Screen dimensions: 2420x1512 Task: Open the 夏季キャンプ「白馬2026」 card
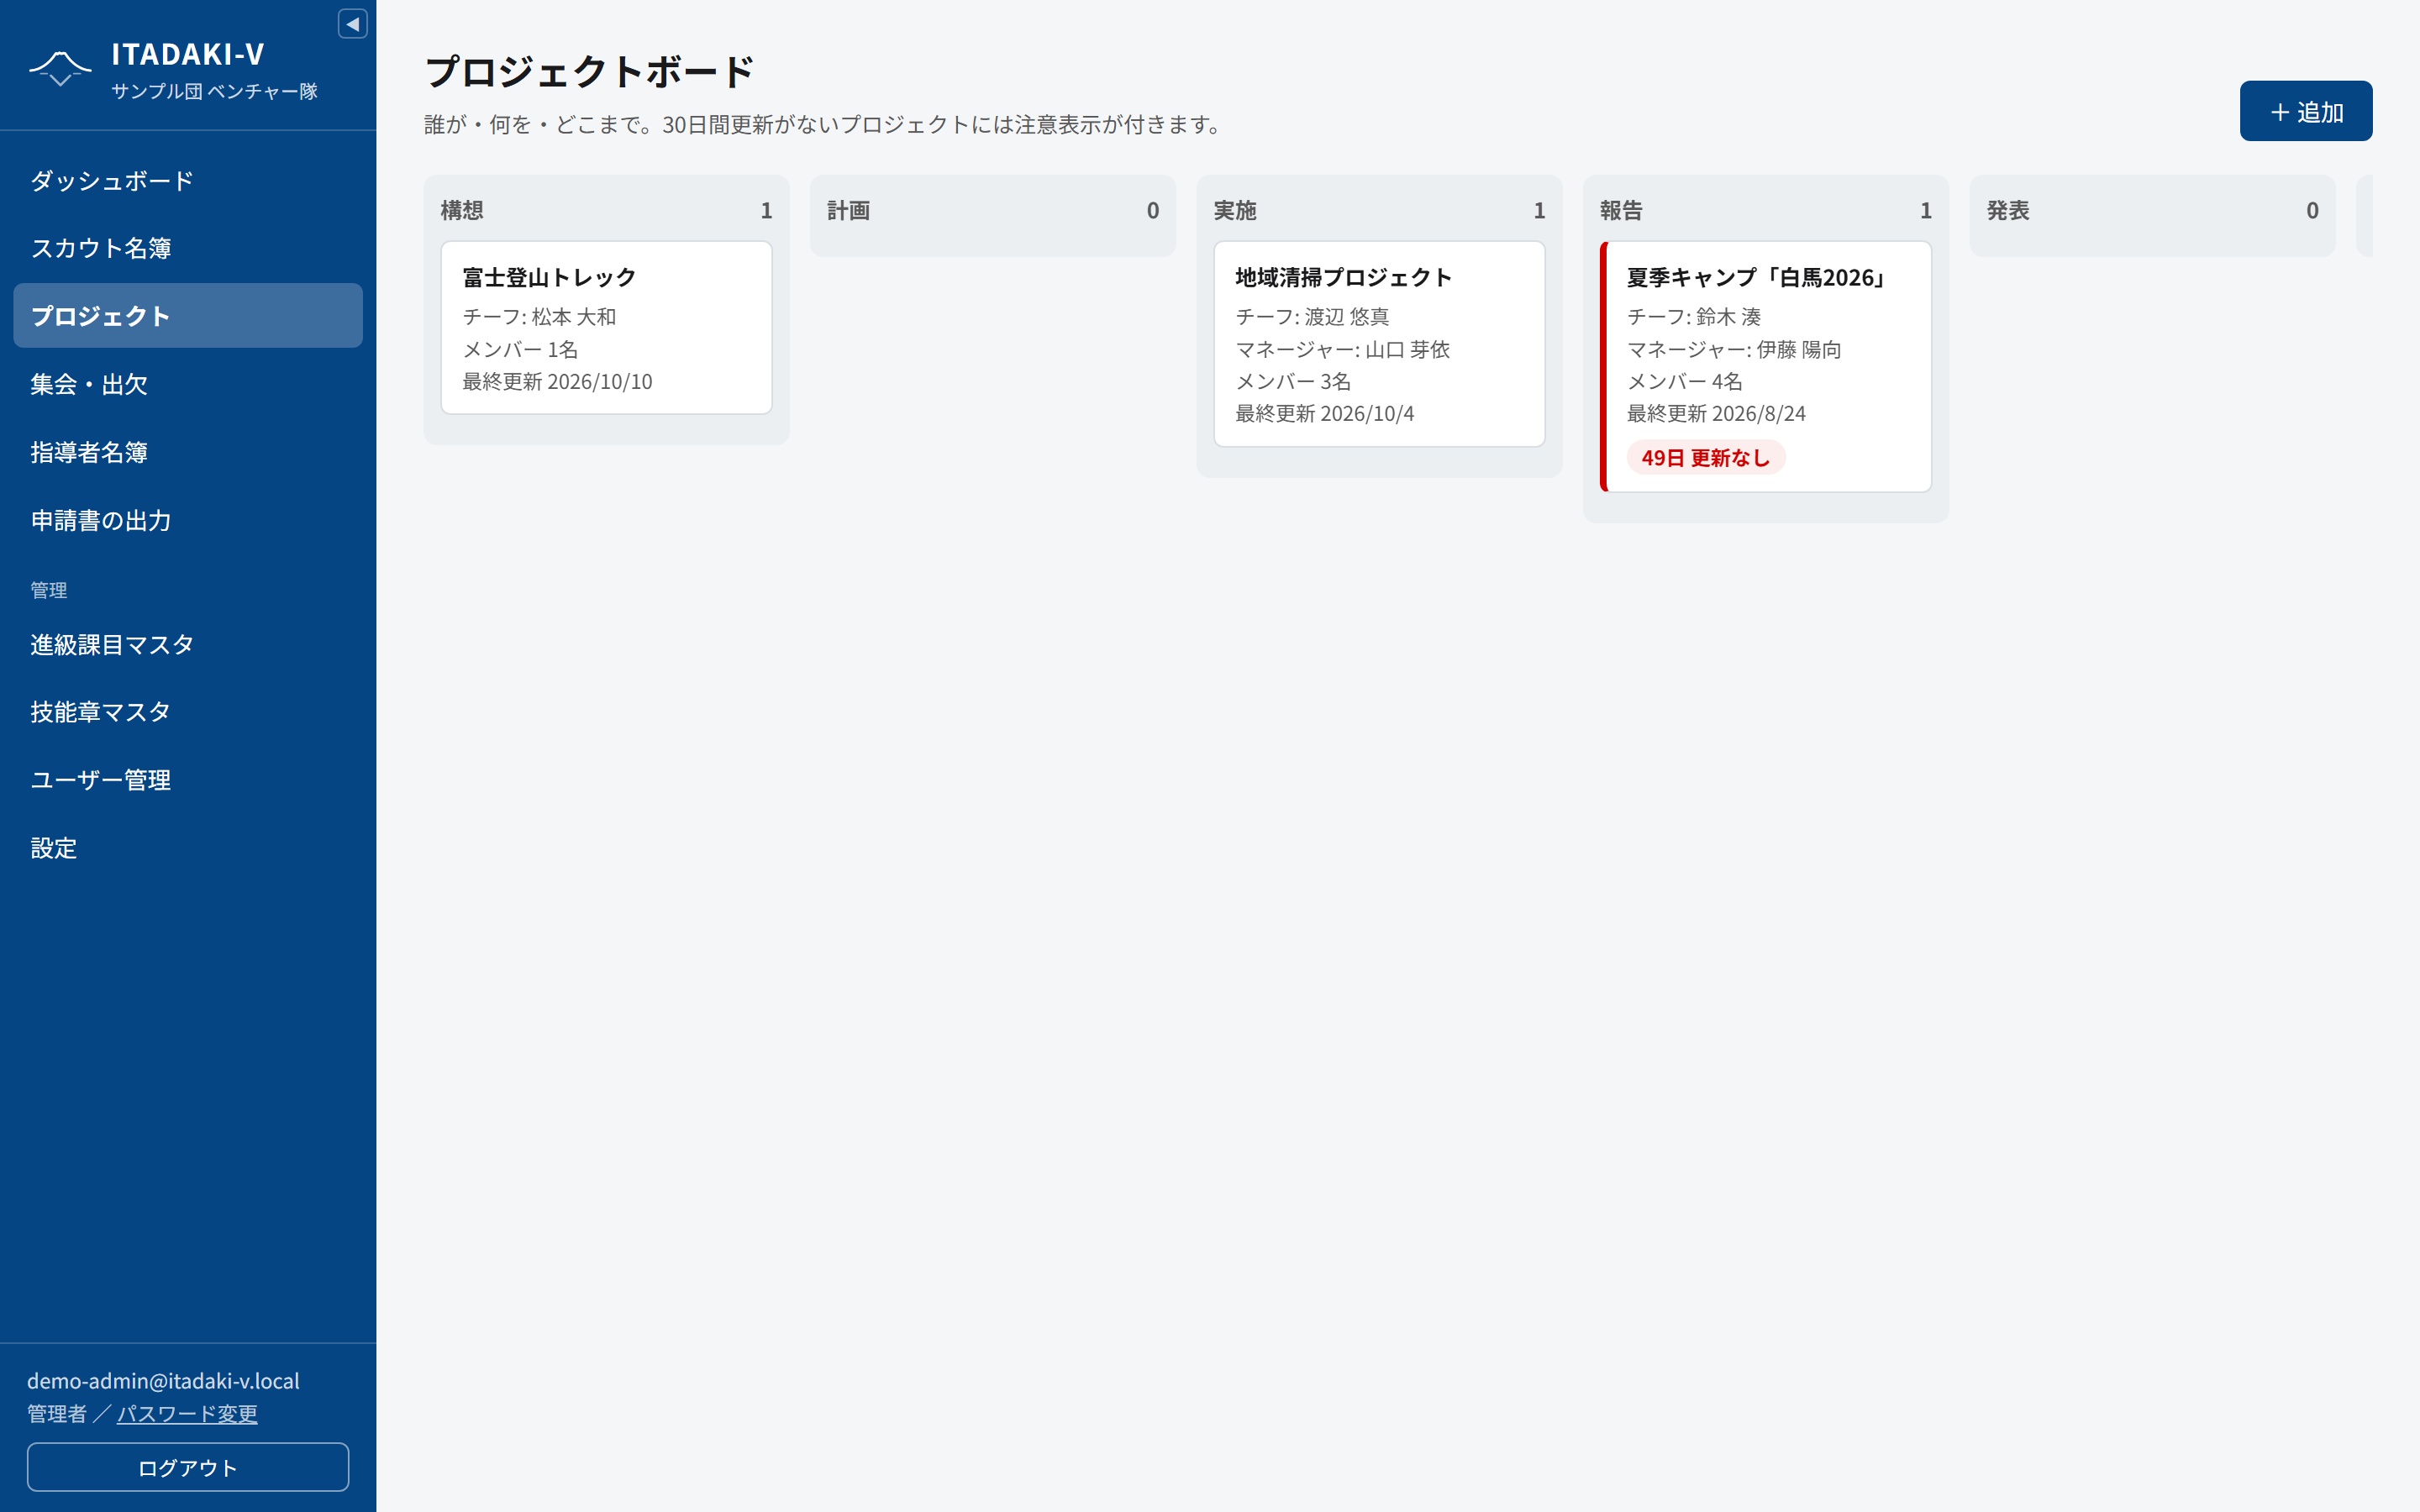coord(1766,366)
